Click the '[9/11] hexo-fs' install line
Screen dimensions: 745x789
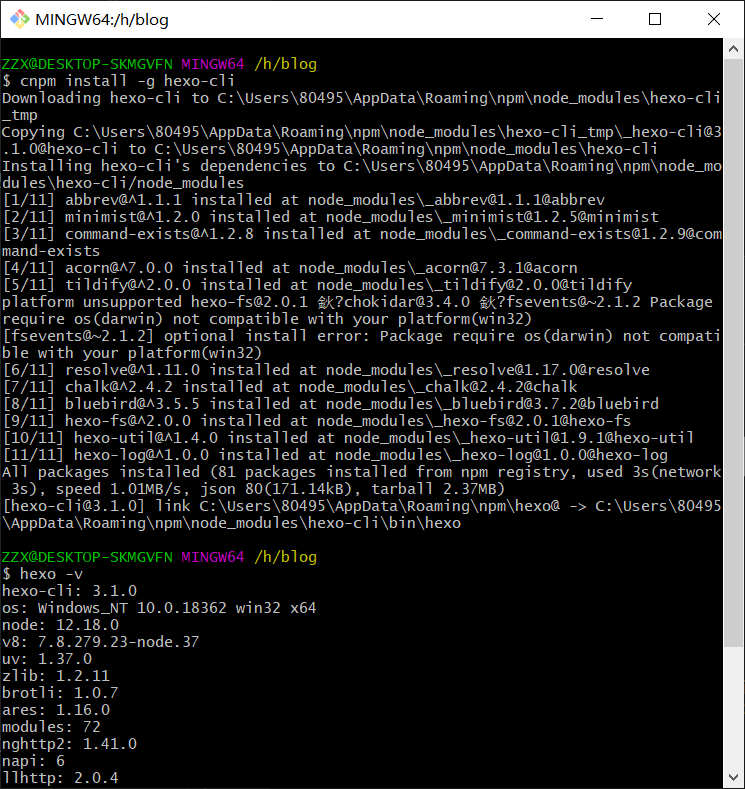coord(317,421)
